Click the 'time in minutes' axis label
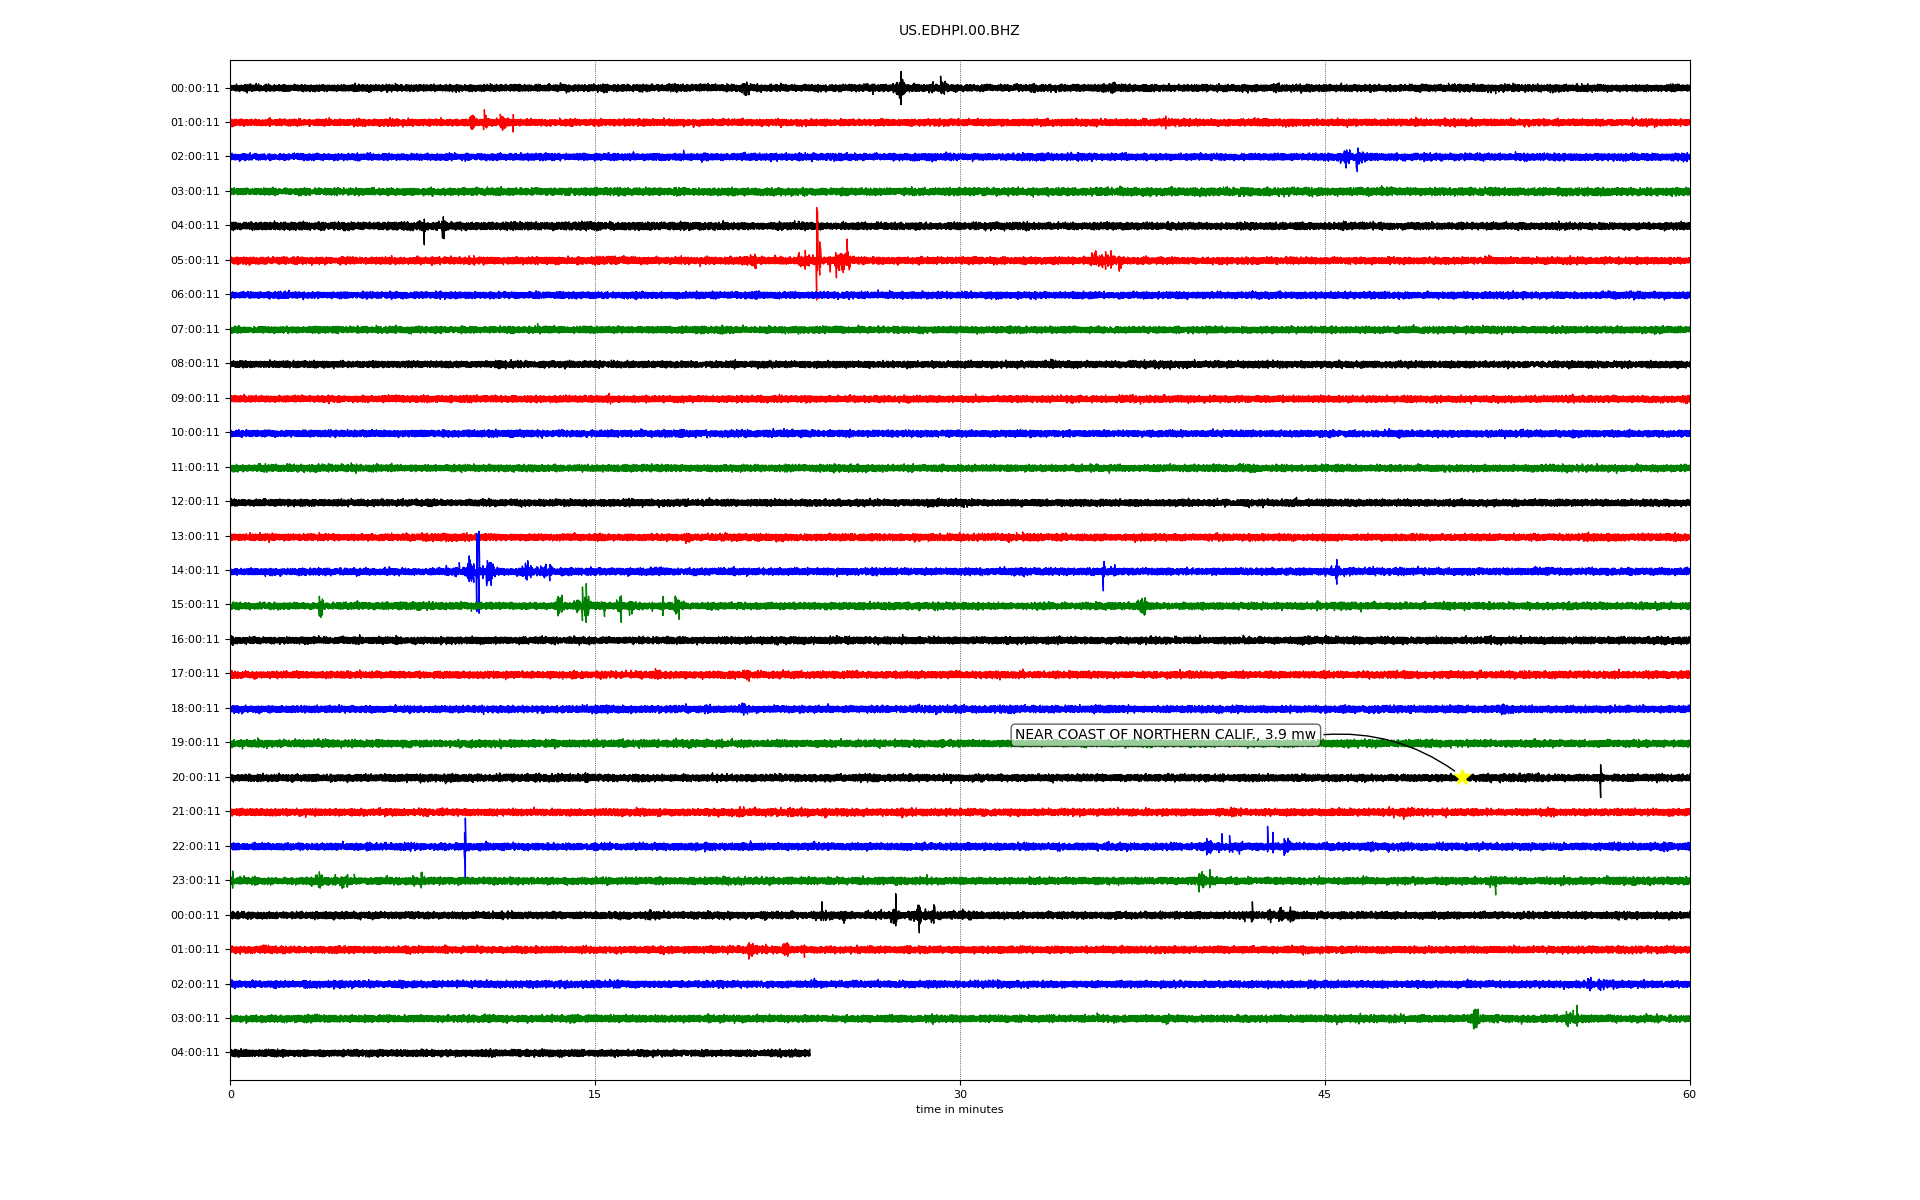Viewport: 1920px width, 1200px height. point(959,1109)
